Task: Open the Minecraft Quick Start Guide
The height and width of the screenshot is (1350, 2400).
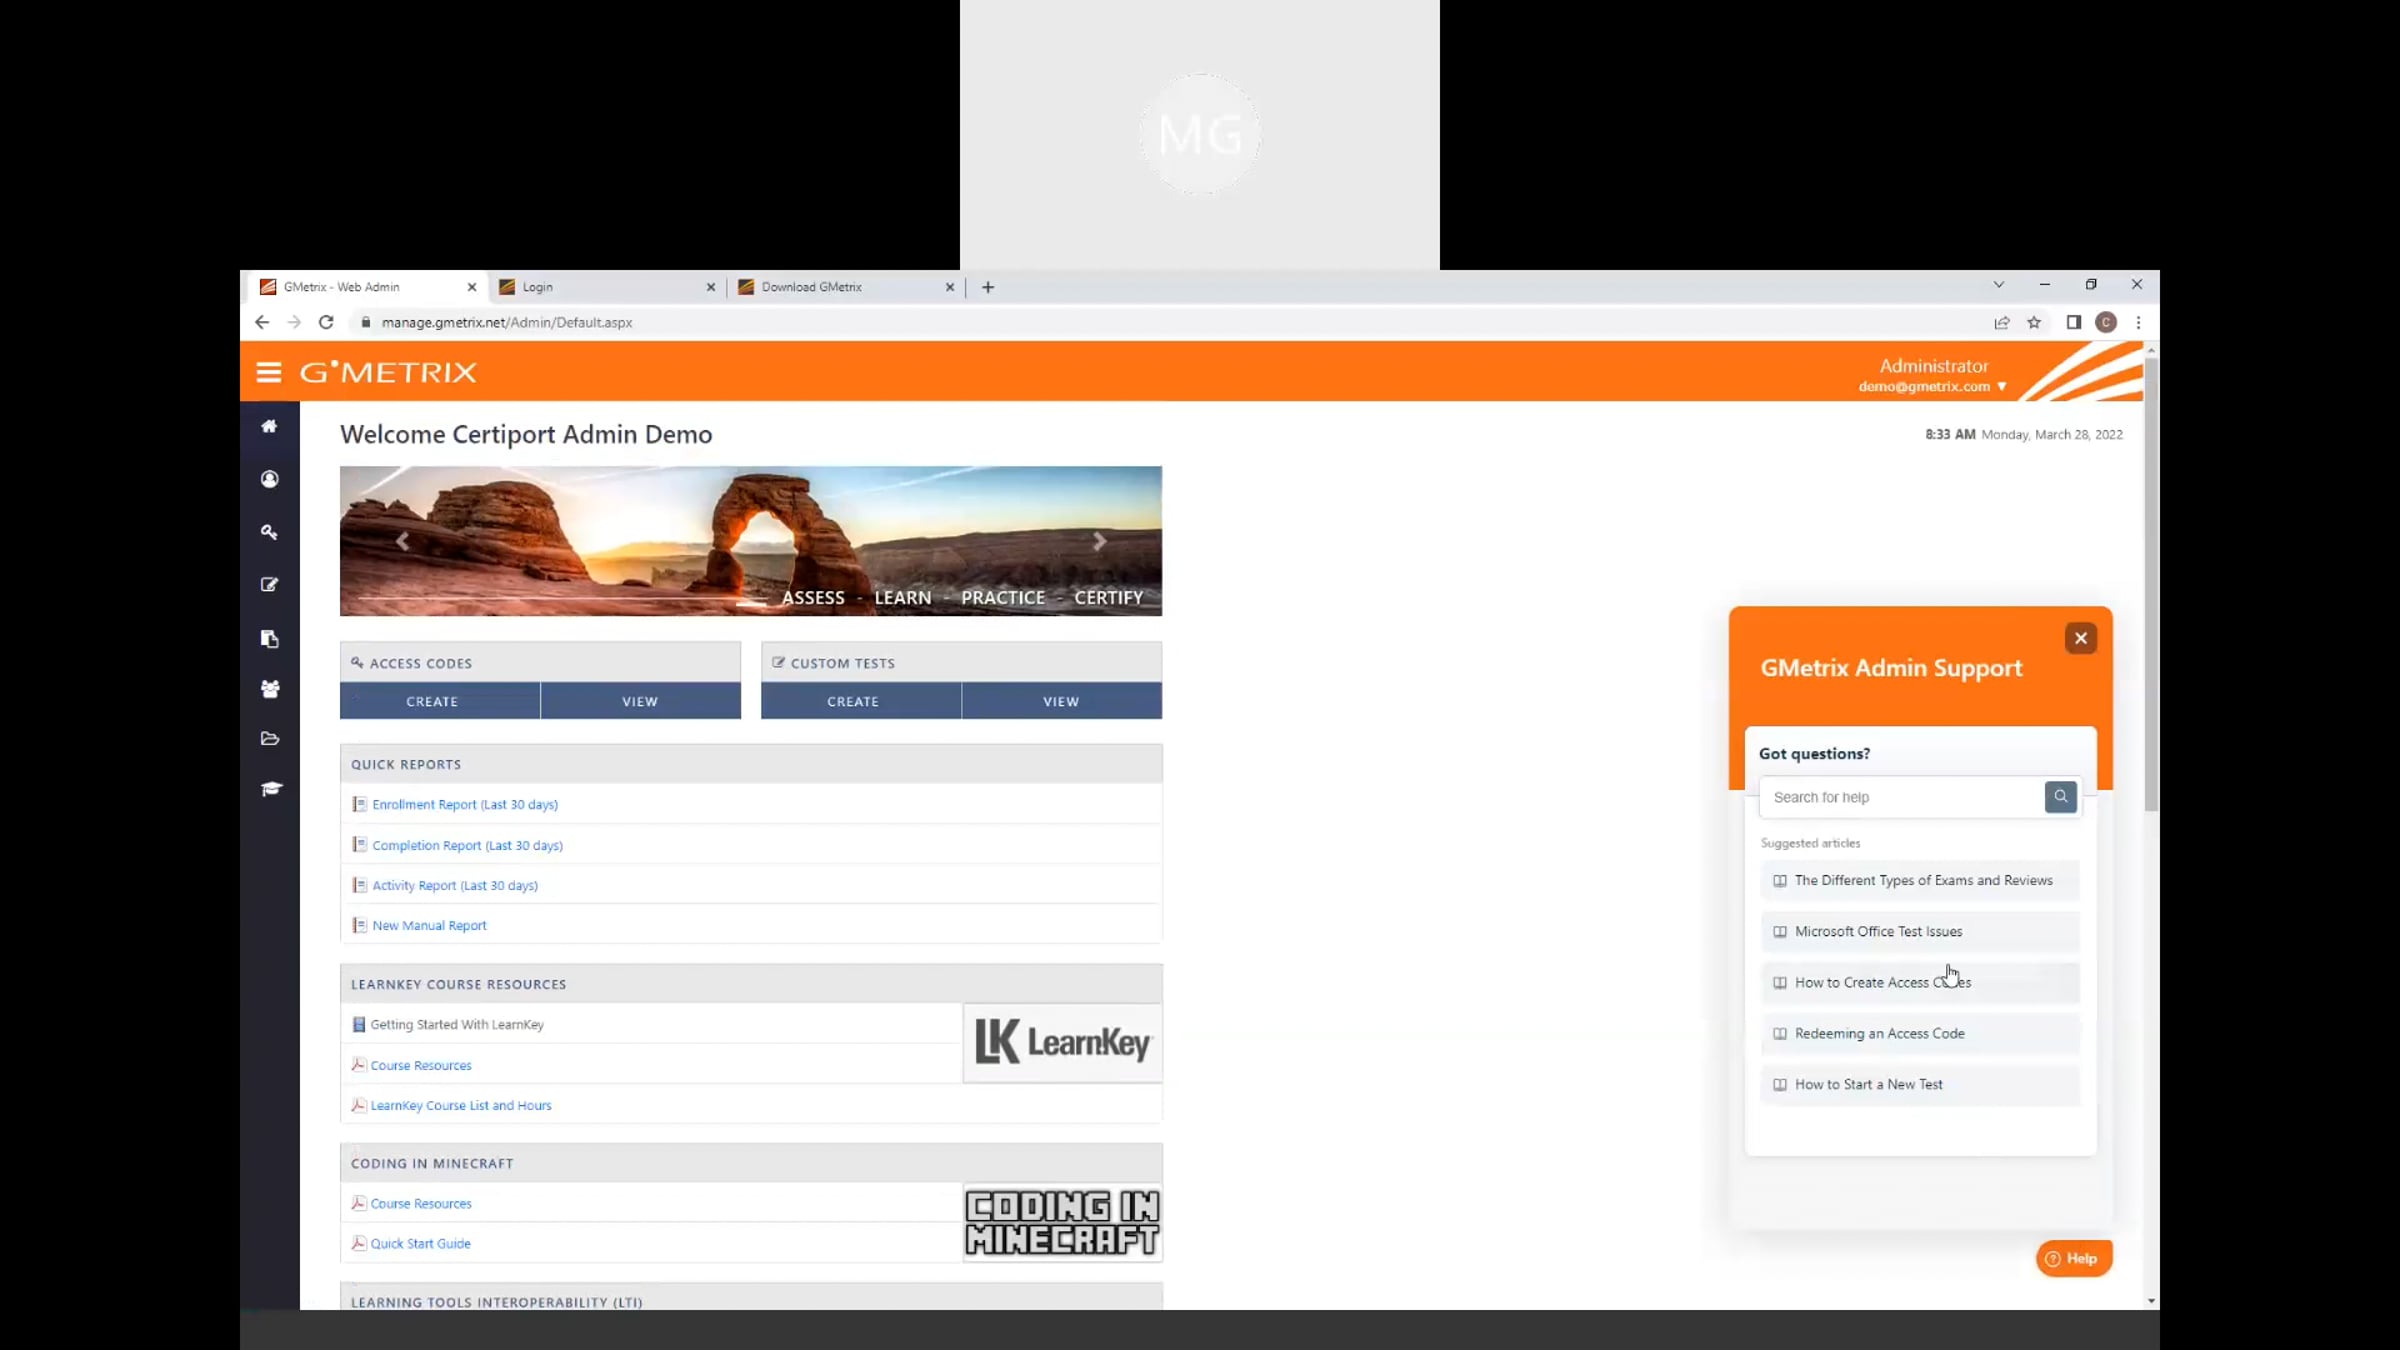Action: coord(420,1244)
